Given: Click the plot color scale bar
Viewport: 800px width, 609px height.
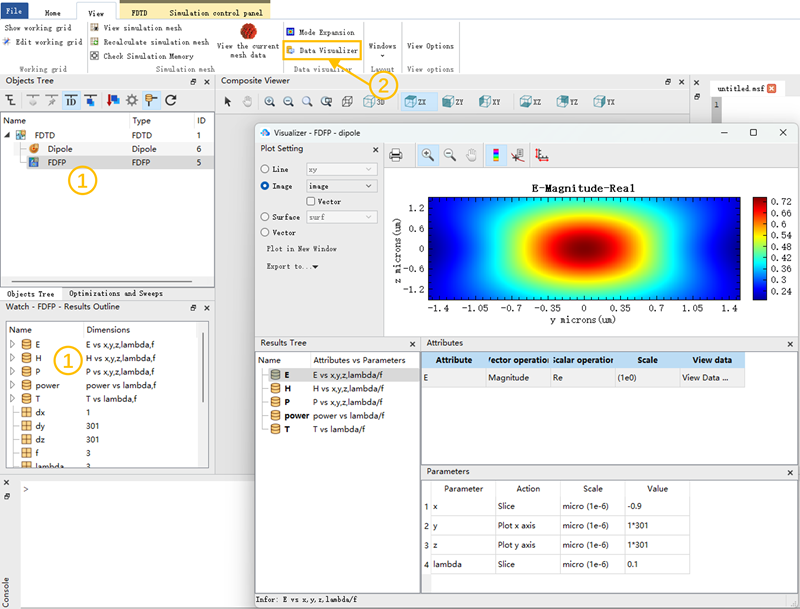Looking at the screenshot, I should pos(761,247).
